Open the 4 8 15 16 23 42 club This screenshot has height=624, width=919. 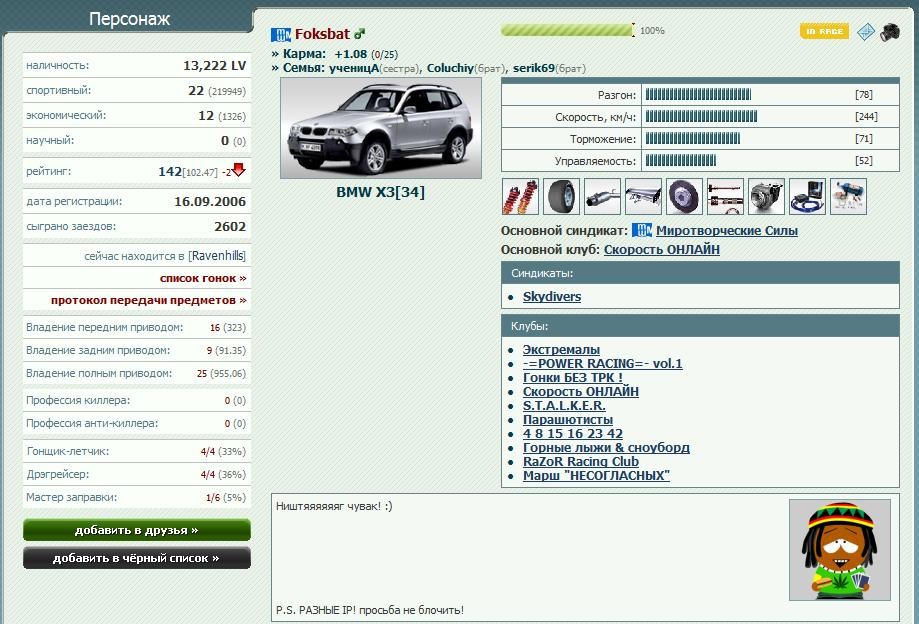573,434
